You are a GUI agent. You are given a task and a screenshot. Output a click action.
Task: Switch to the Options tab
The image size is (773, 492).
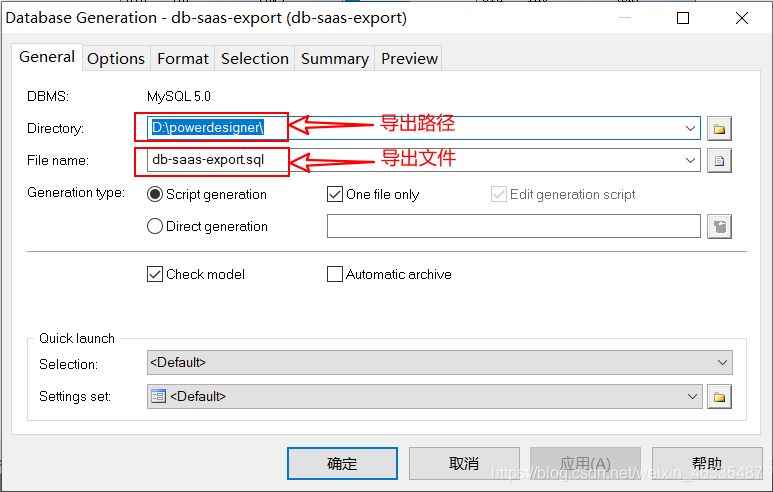(x=116, y=59)
